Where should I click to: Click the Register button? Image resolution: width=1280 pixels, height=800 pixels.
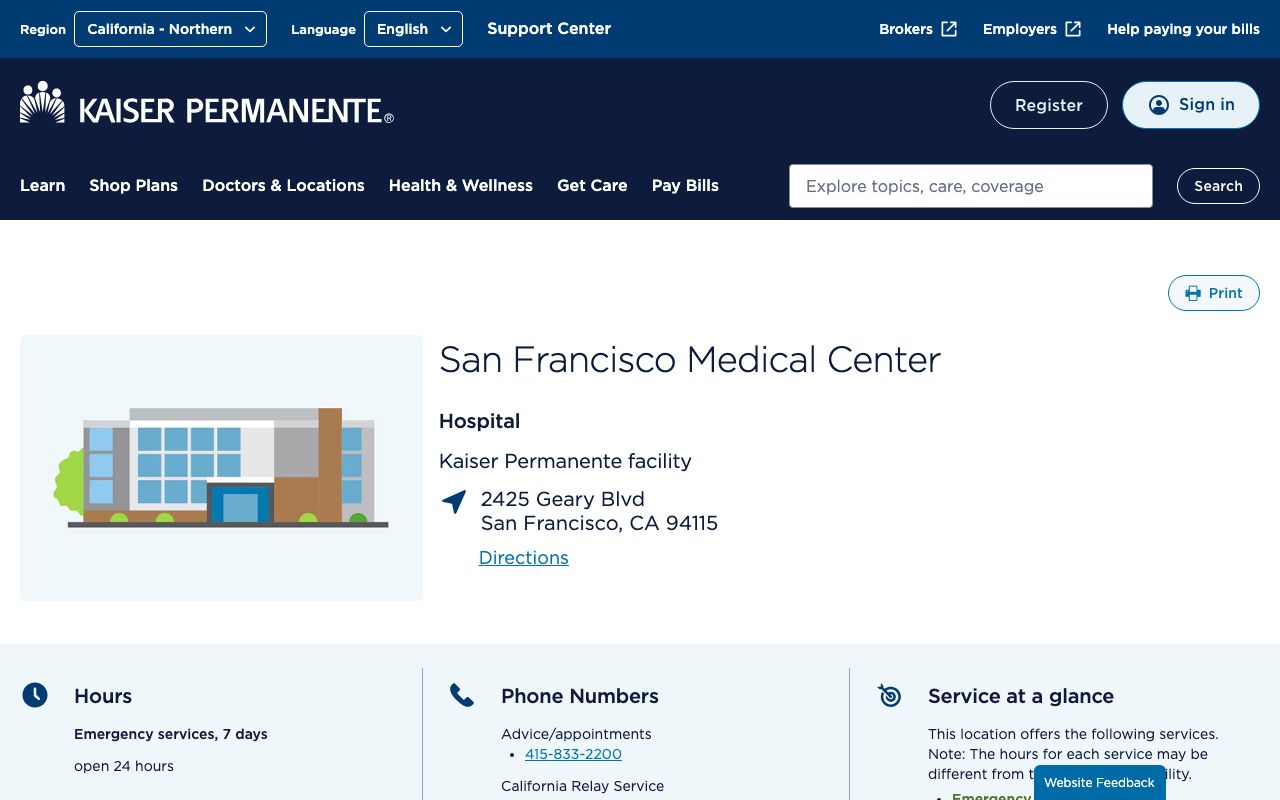1048,105
